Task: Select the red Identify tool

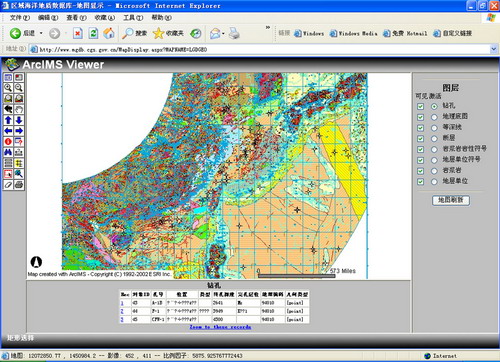Action: tap(8, 141)
